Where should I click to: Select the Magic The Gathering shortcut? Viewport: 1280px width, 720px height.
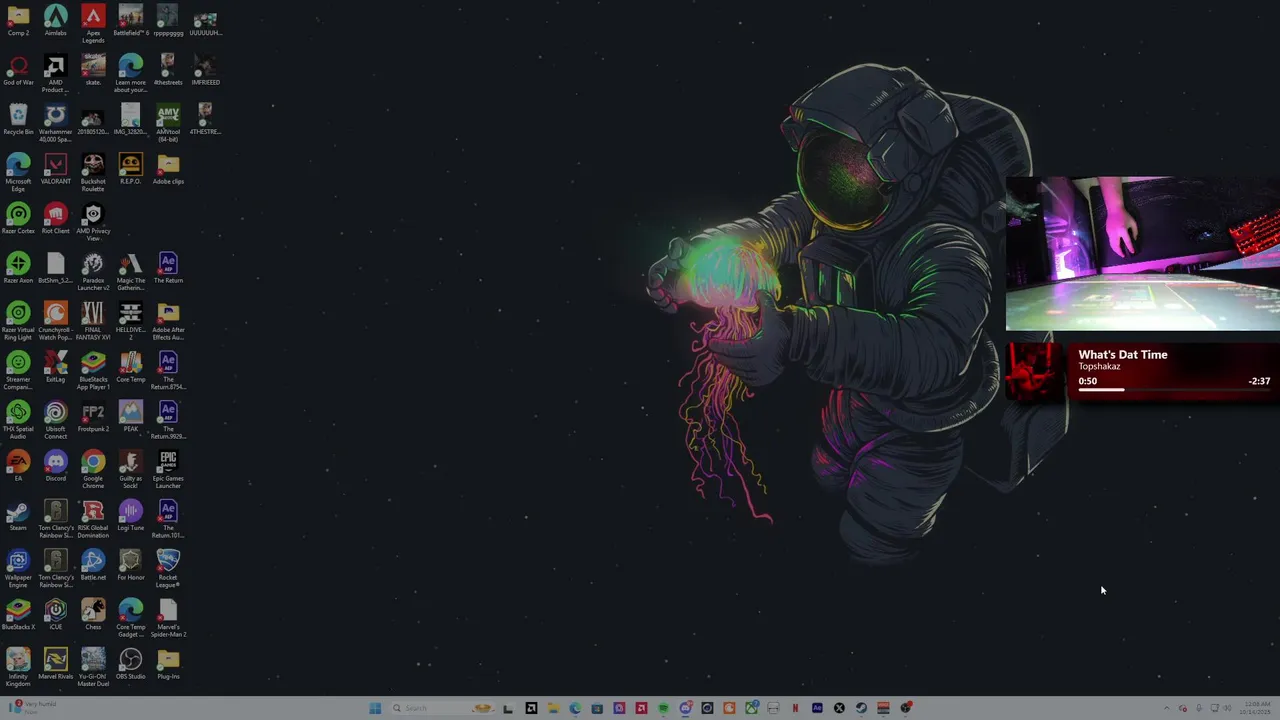(131, 272)
